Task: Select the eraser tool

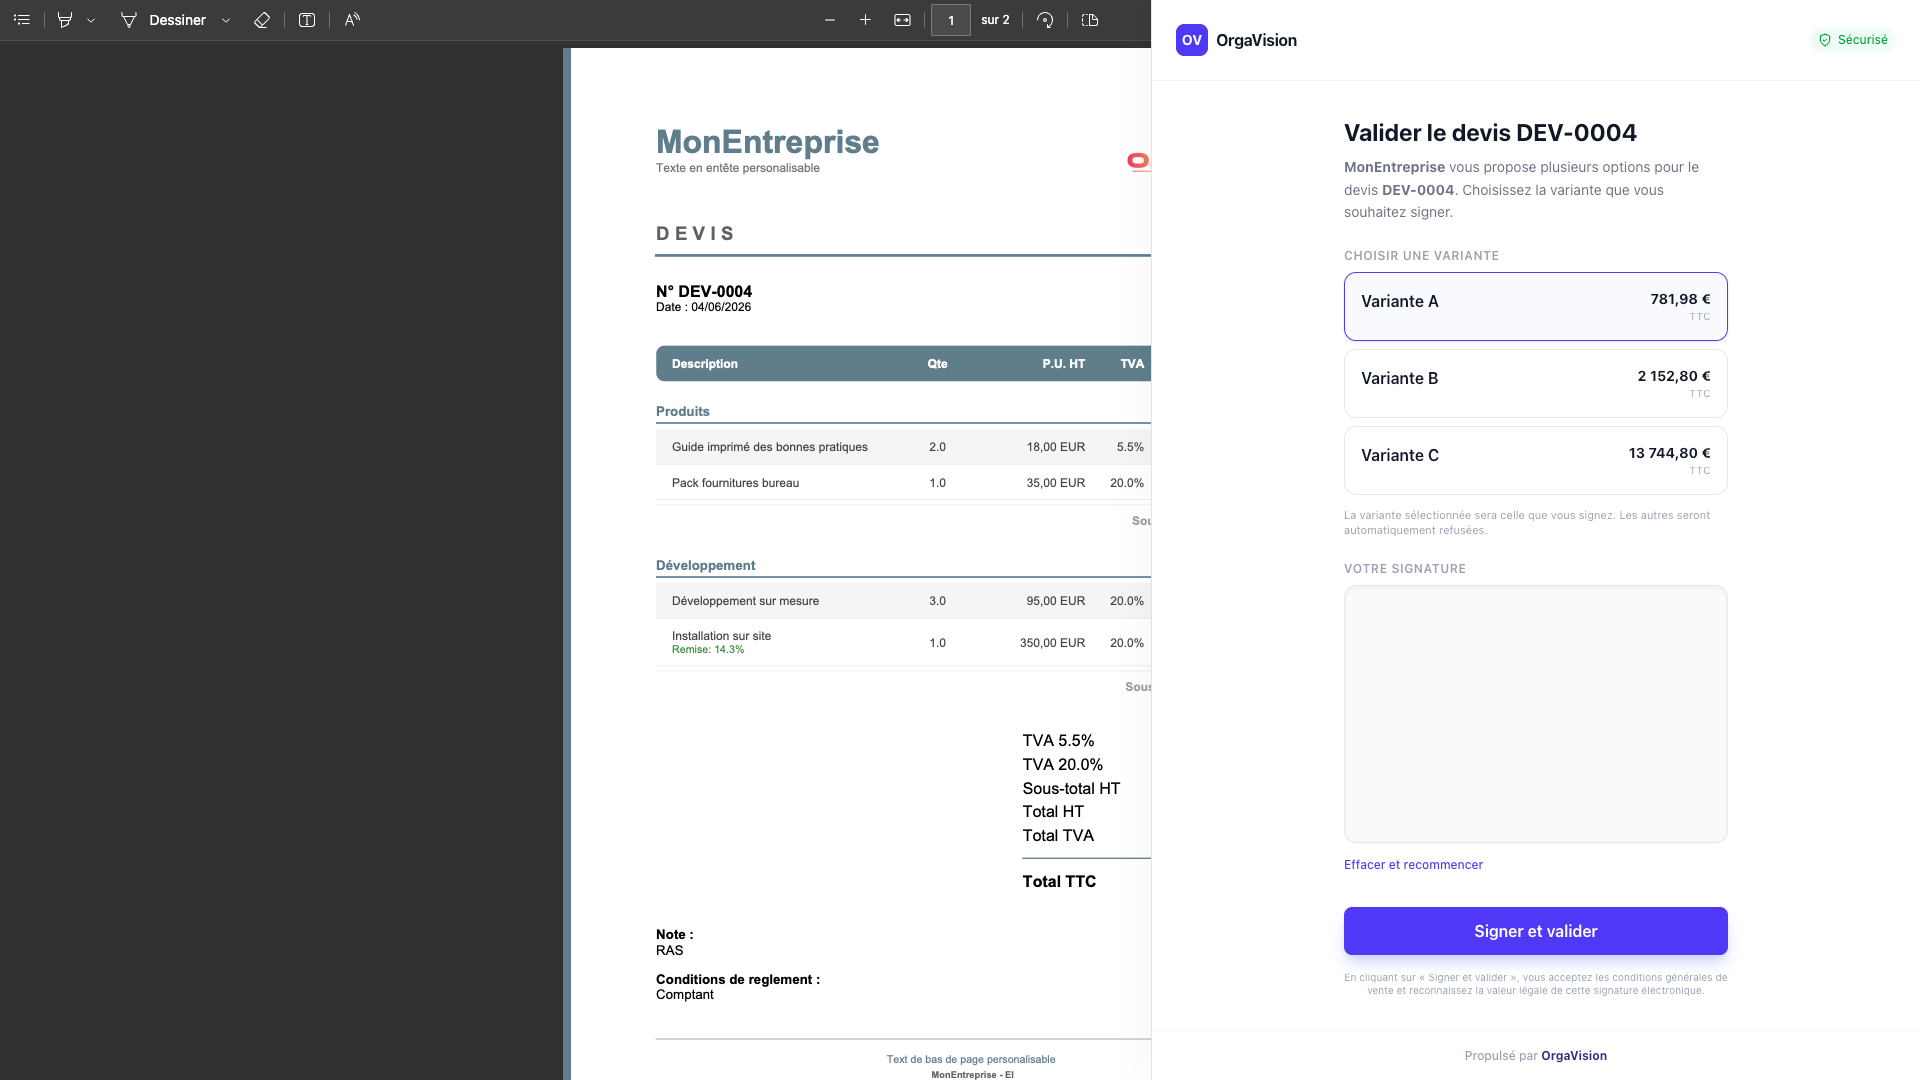Action: [x=262, y=20]
